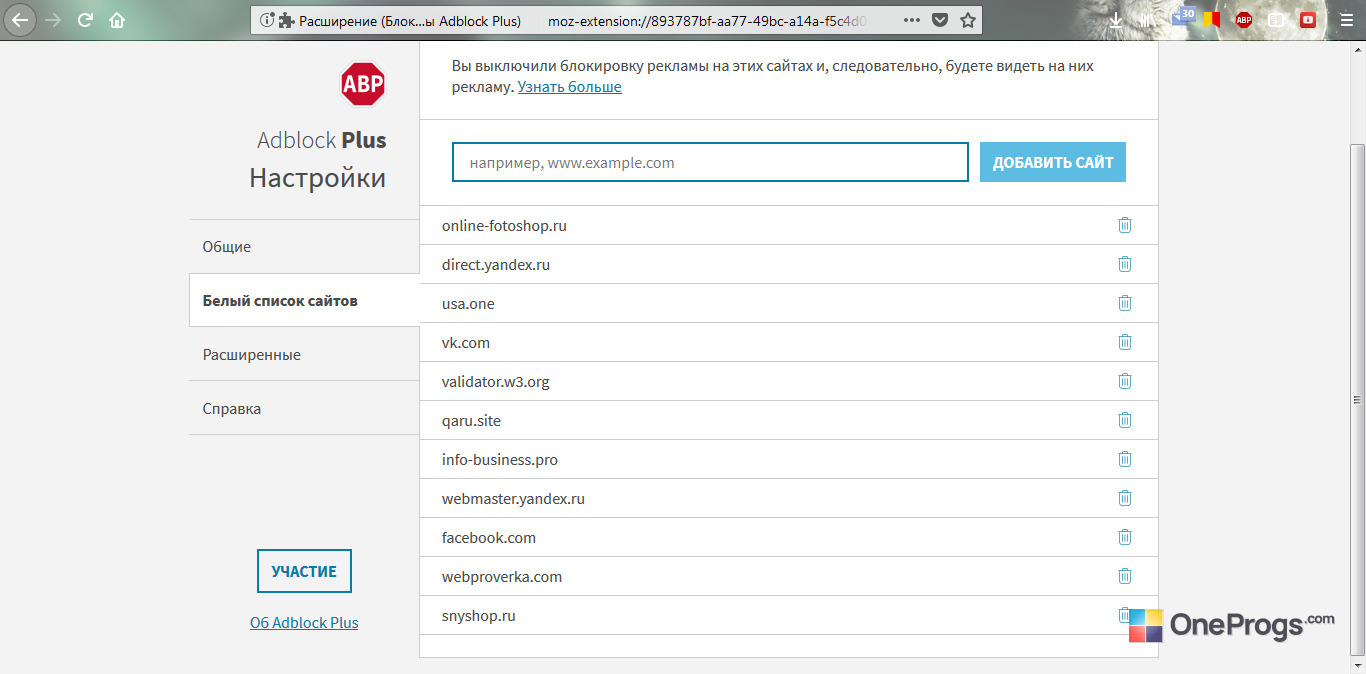Image resolution: width=1366 pixels, height=674 pixels.
Task: Open Adblock Plus toolbar icon
Action: click(1244, 19)
